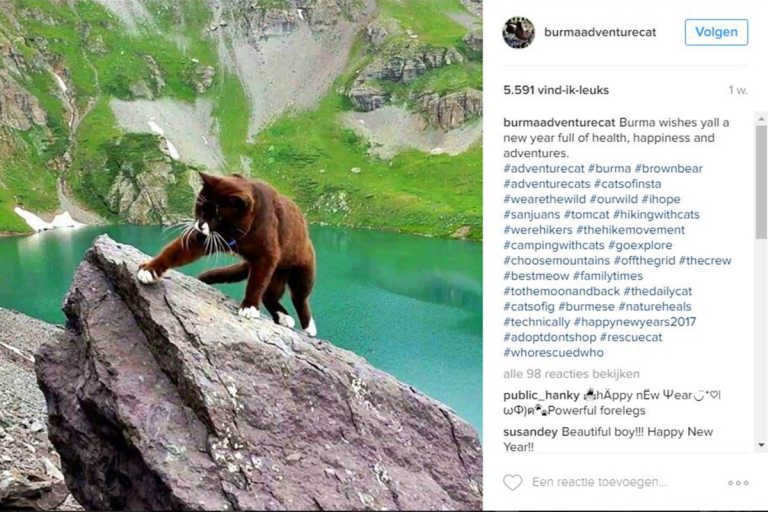Viewport: 768px width, 512px height.
Task: Open commenter public_hanky's profile
Action: (x=541, y=395)
